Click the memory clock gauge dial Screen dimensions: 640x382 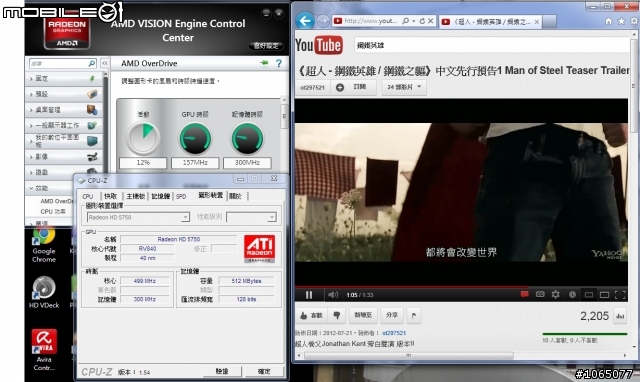(247, 139)
